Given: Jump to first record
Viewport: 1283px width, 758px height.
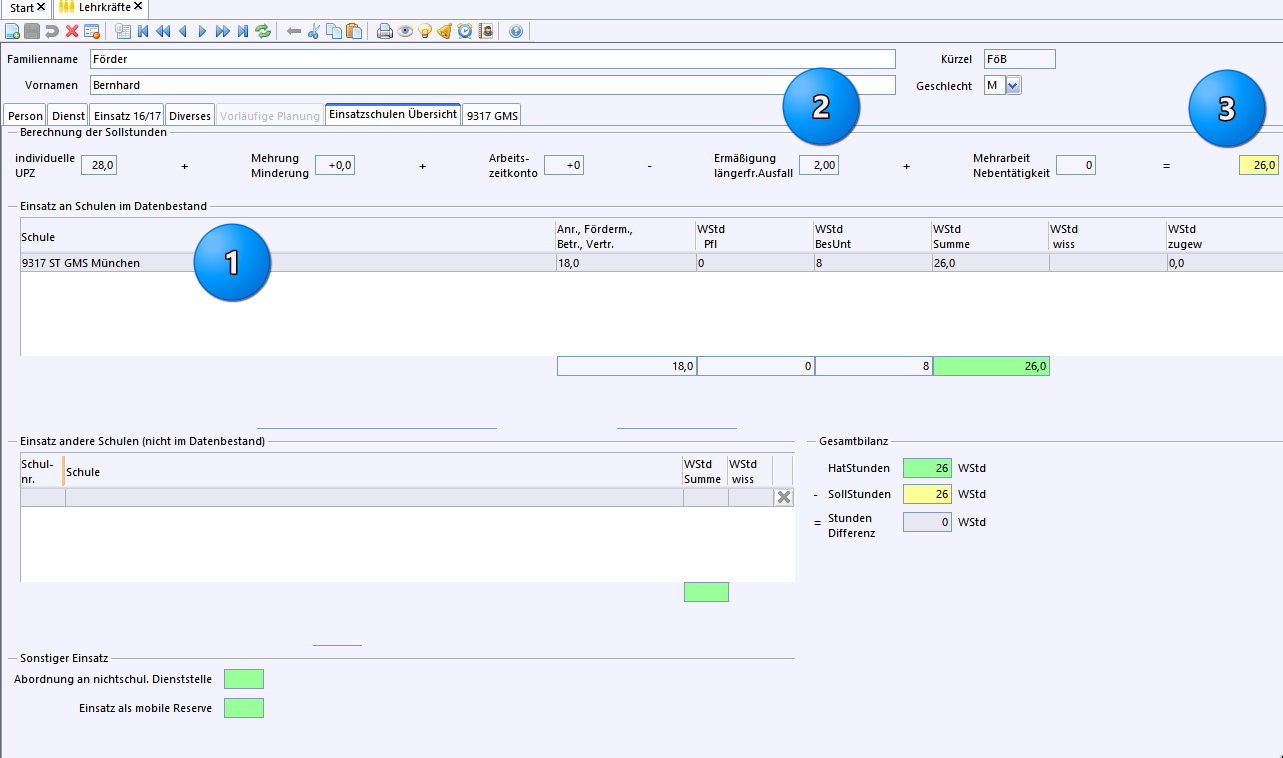Looking at the screenshot, I should (x=143, y=31).
